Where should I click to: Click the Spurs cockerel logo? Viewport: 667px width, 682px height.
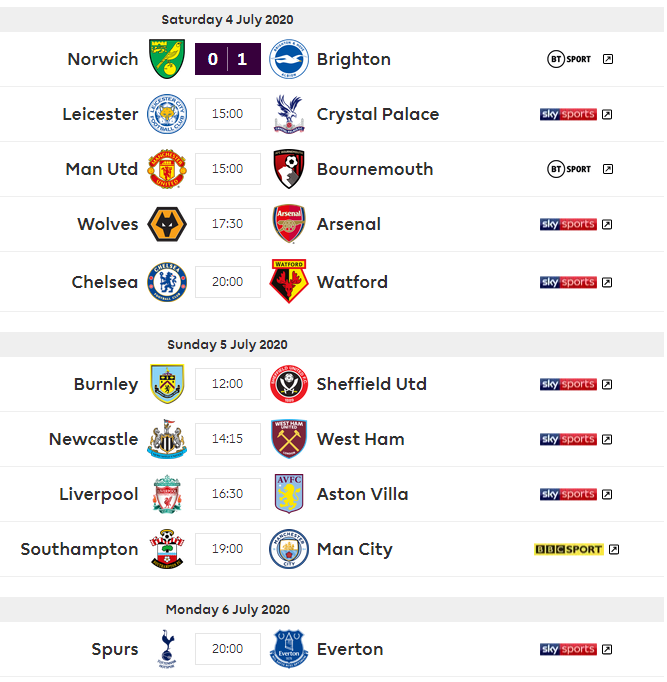(x=166, y=649)
